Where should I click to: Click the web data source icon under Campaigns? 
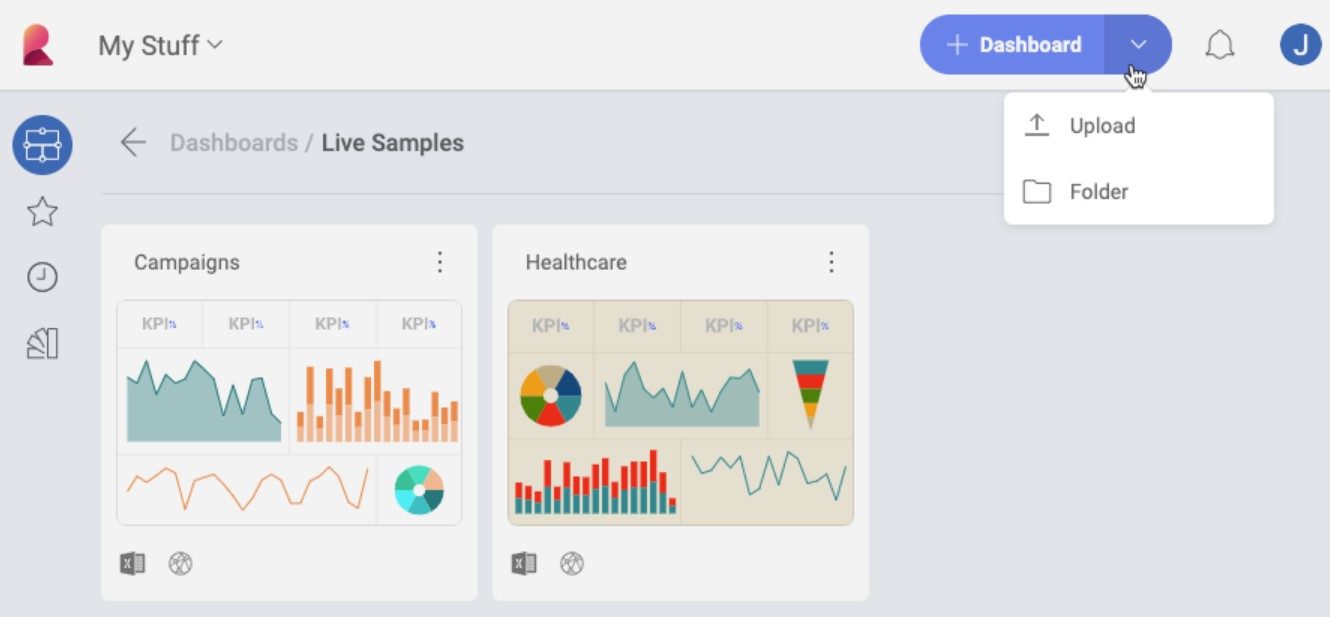(x=181, y=563)
